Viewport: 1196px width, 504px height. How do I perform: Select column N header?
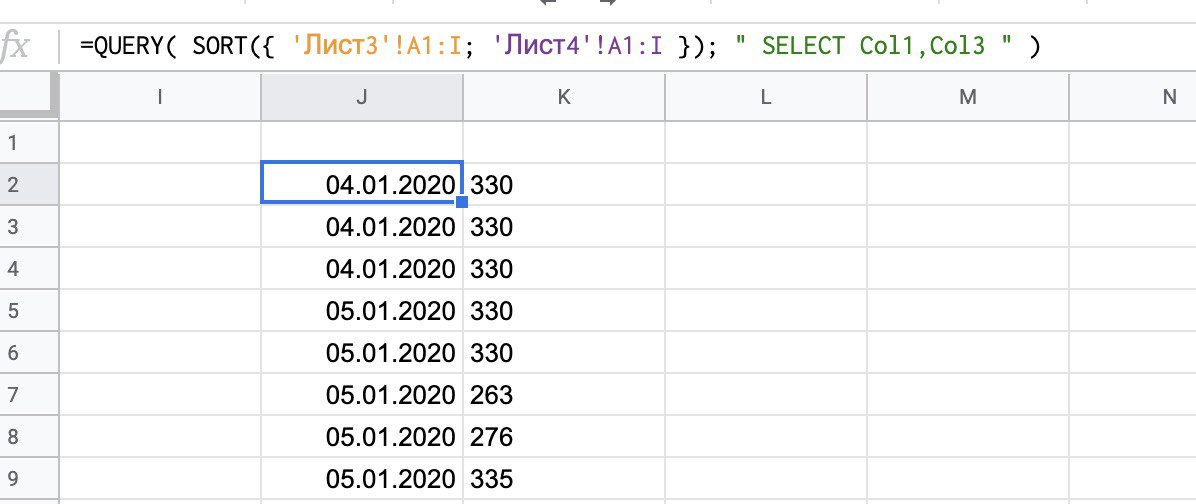pyautogui.click(x=1140, y=97)
